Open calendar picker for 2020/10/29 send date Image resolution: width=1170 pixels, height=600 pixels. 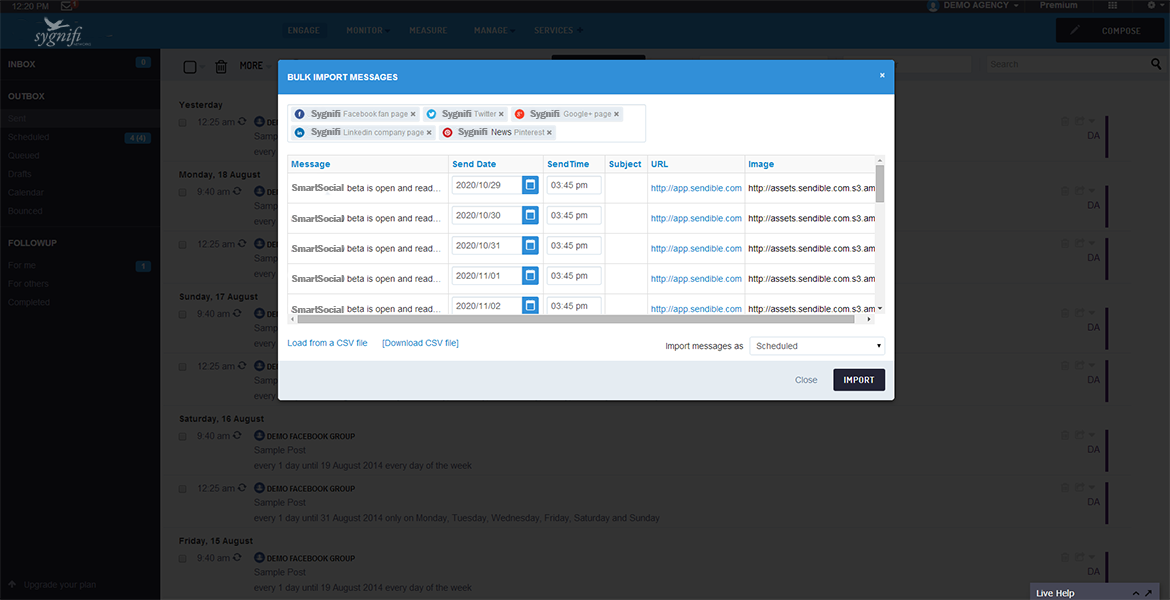[530, 185]
